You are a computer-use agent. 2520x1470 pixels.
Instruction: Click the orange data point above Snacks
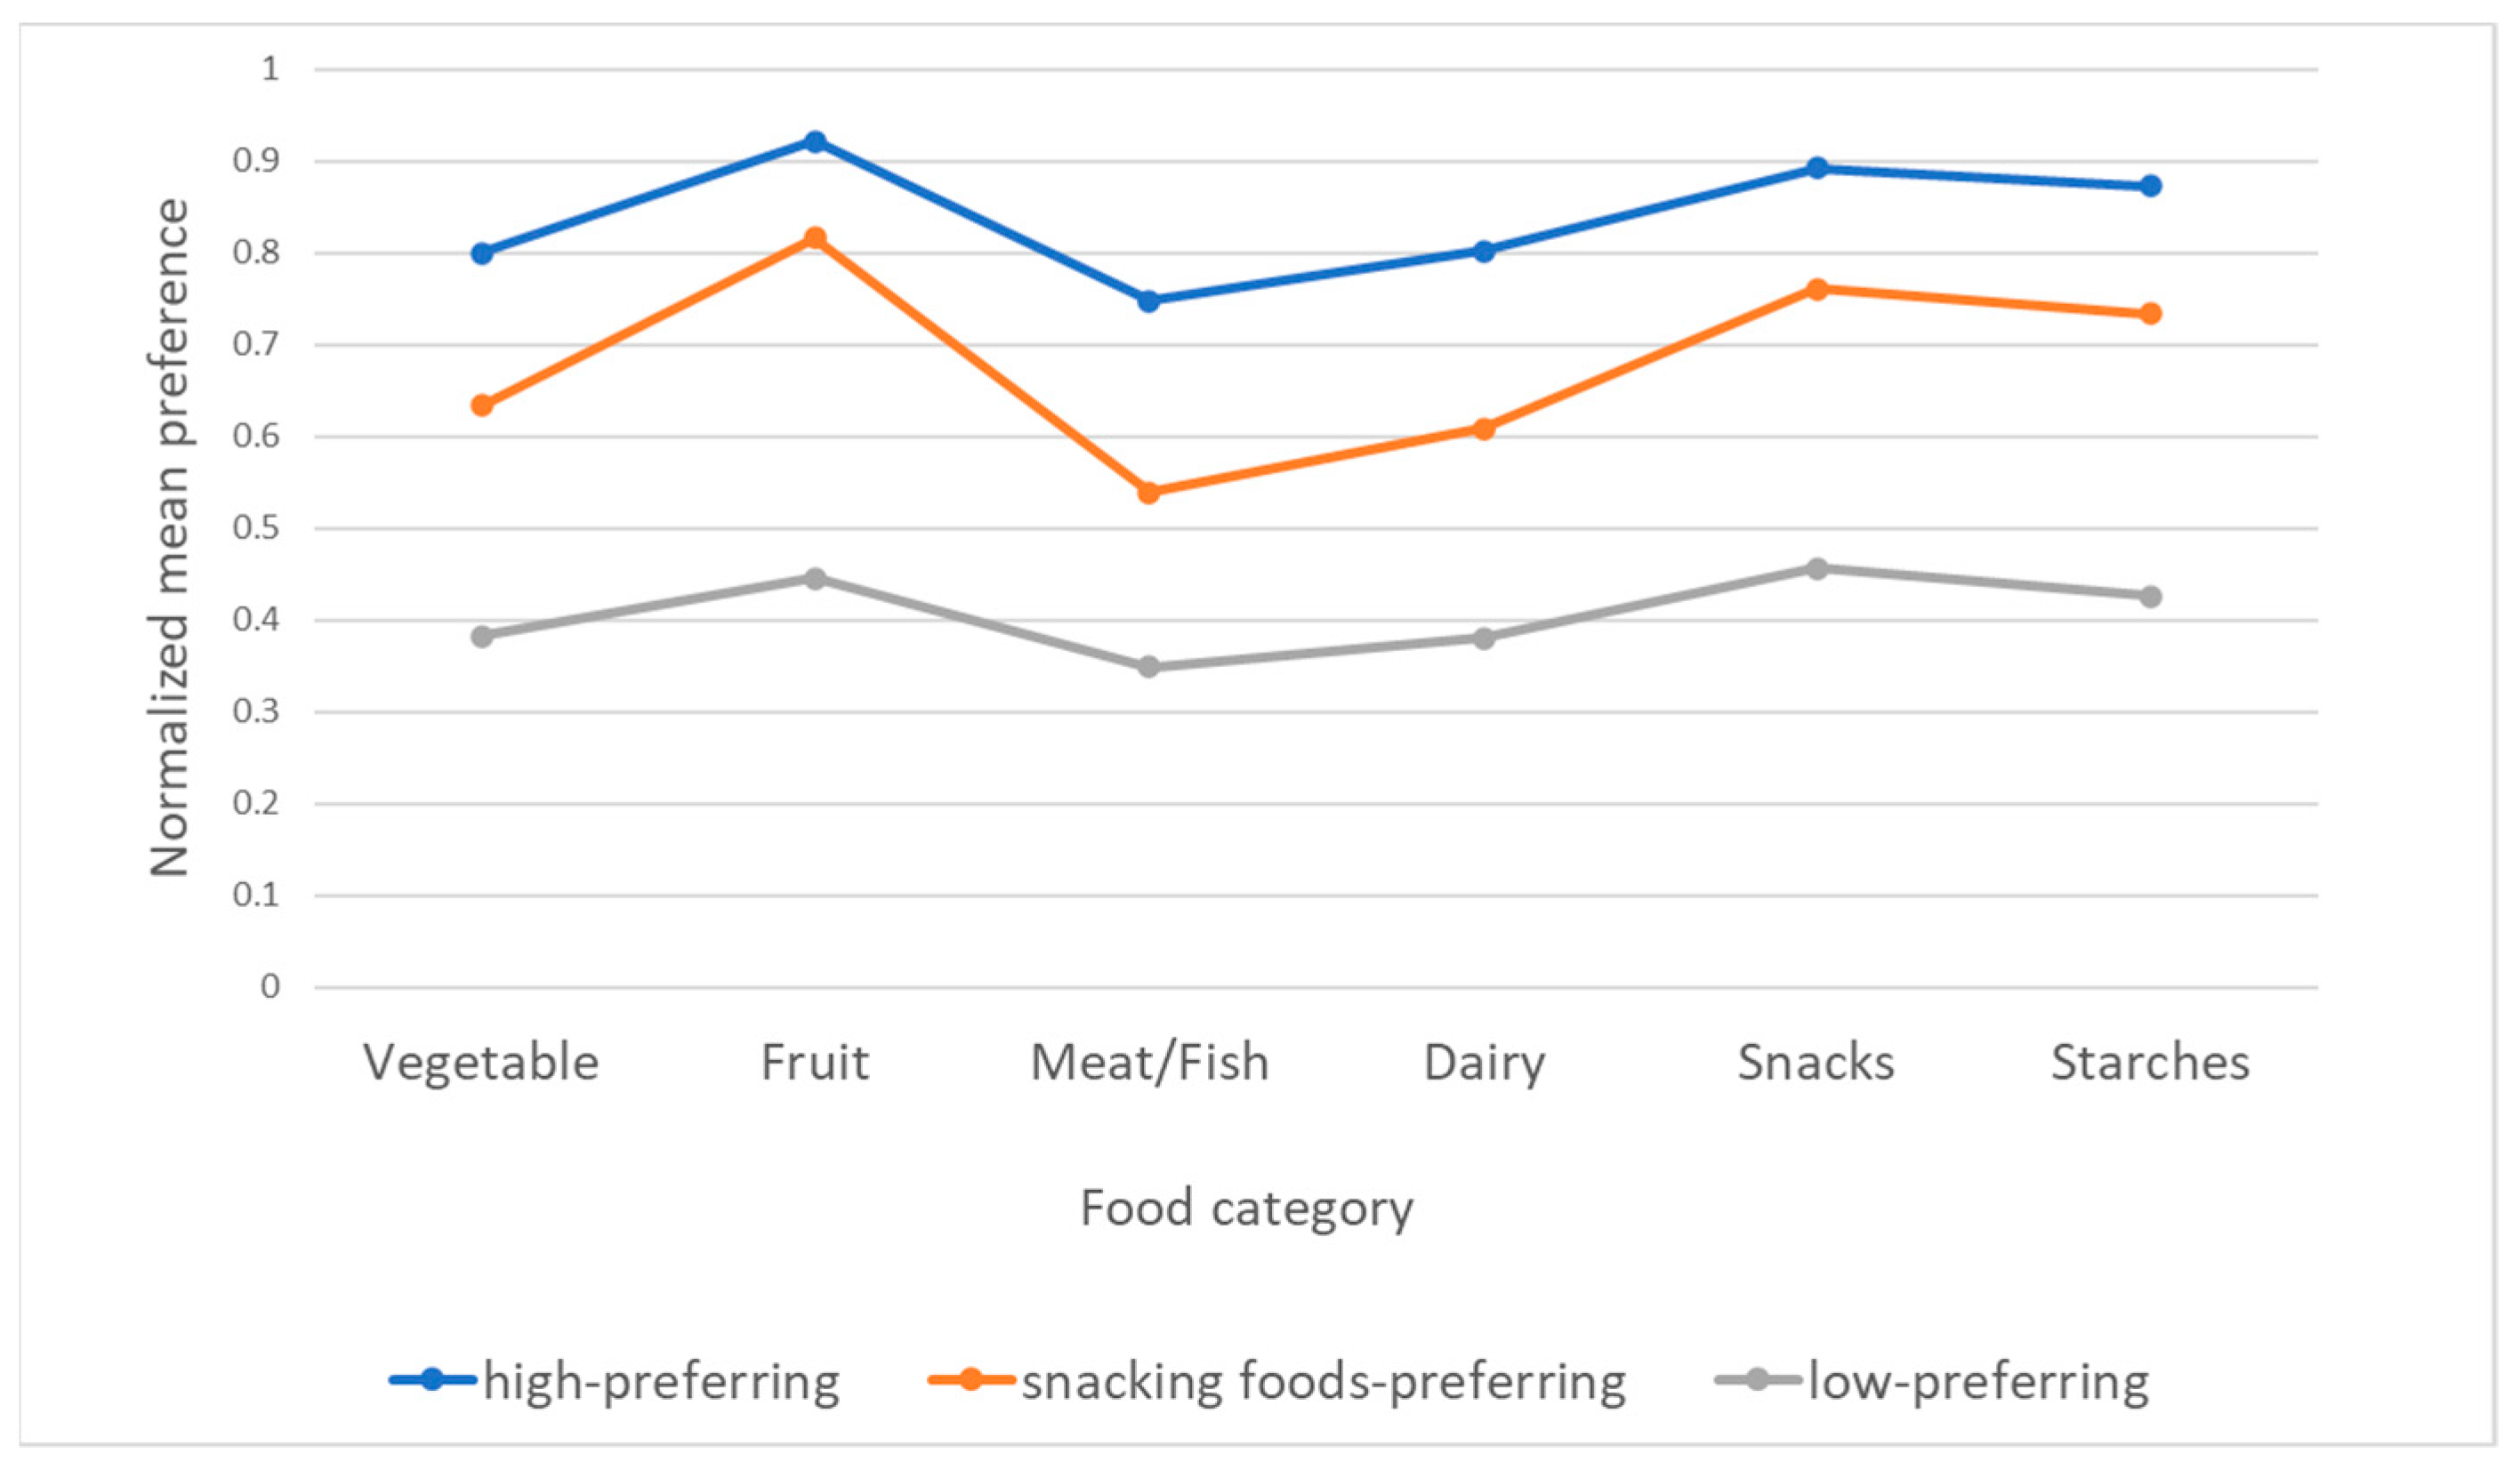pyautogui.click(x=1817, y=290)
